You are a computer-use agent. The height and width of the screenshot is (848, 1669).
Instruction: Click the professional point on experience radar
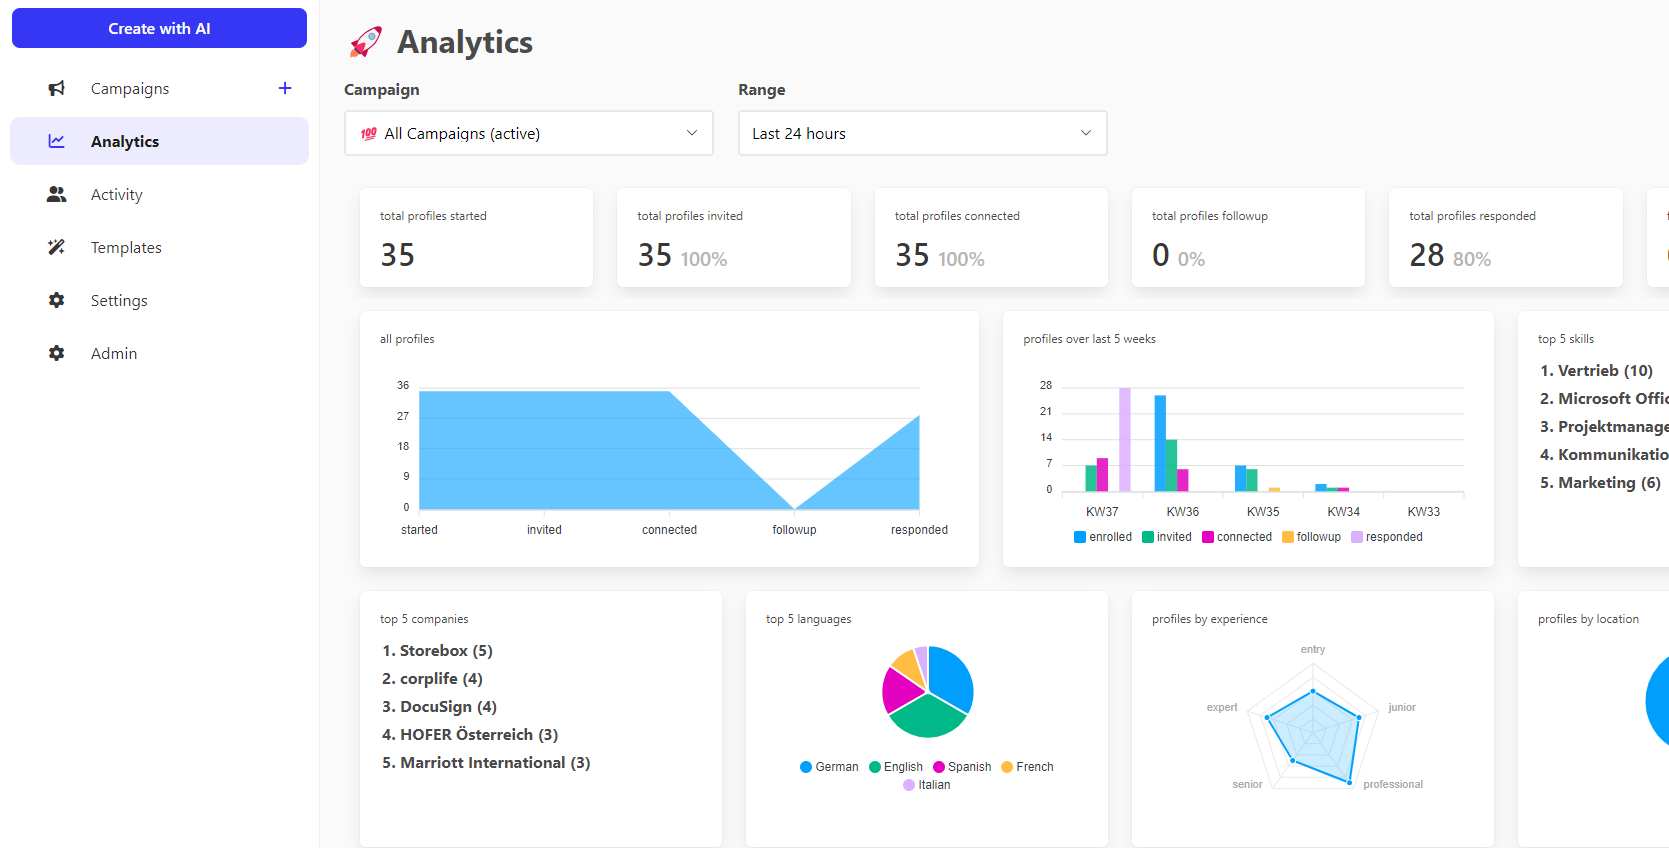[x=1350, y=783]
